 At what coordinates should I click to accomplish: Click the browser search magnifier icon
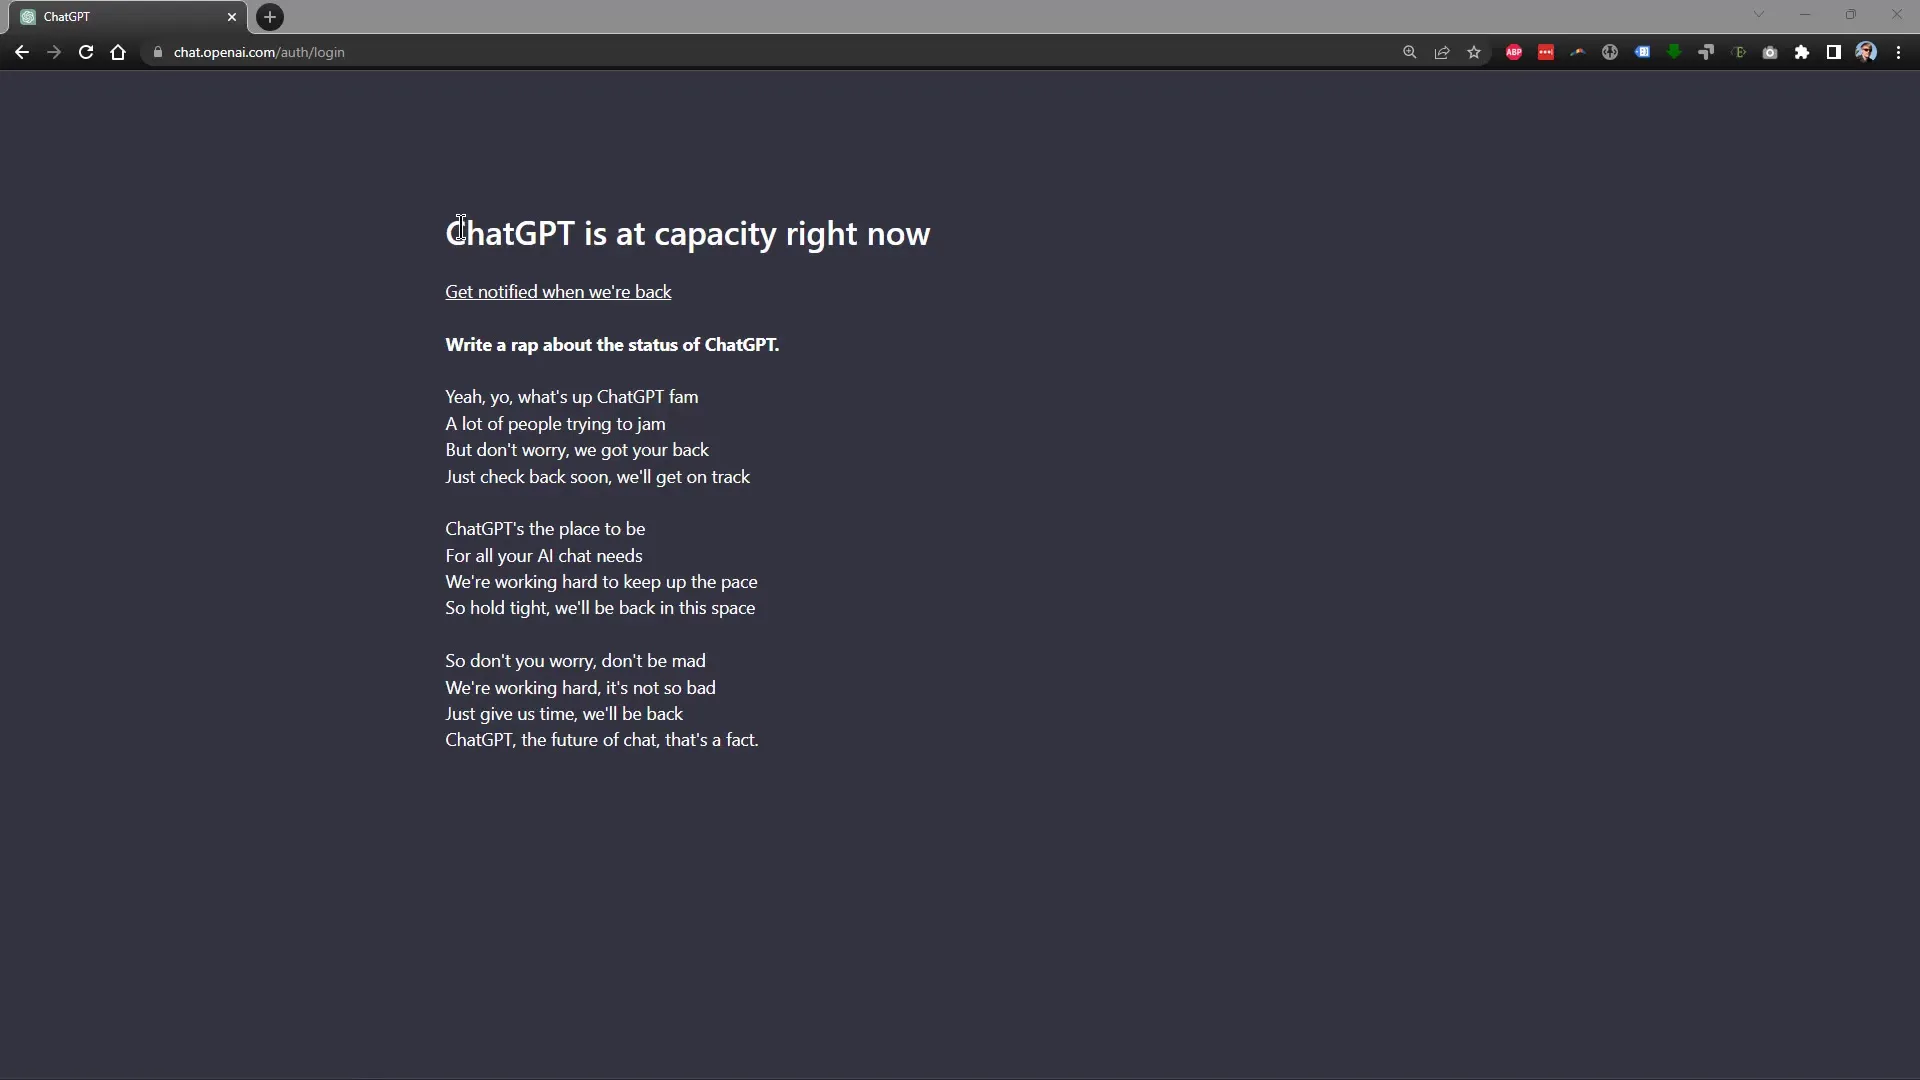coord(1408,51)
